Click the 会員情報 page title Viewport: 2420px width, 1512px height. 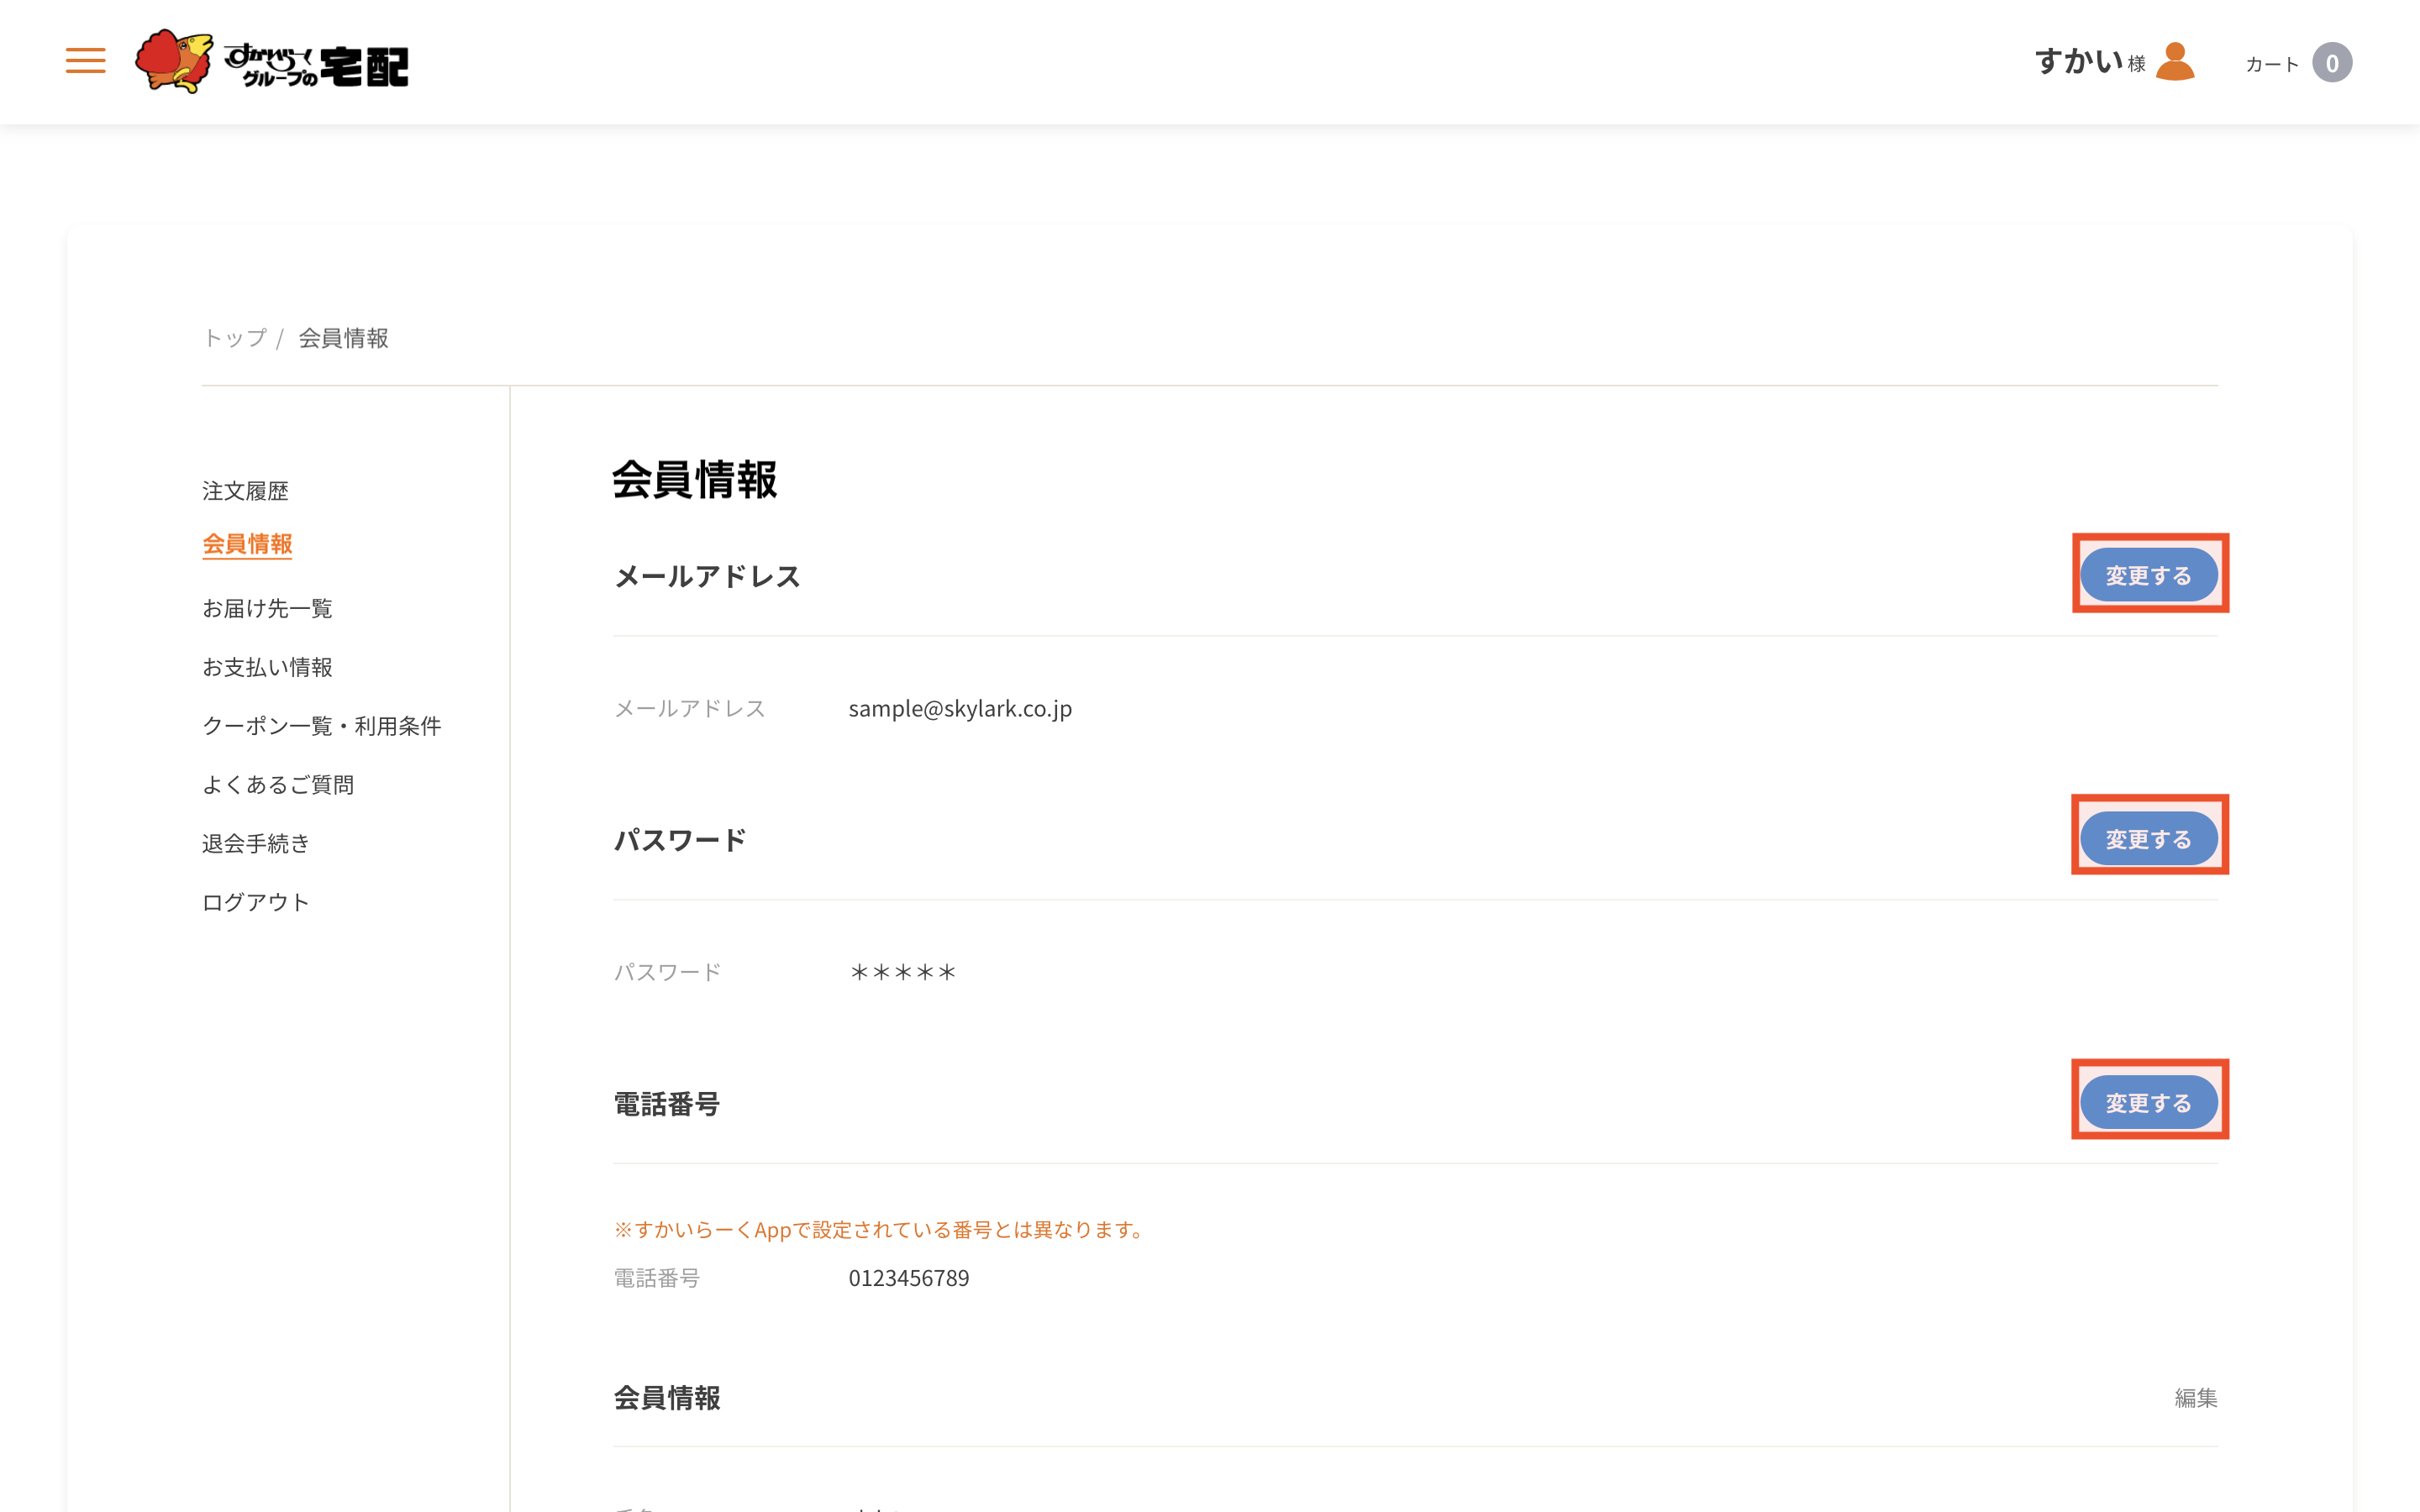(695, 479)
